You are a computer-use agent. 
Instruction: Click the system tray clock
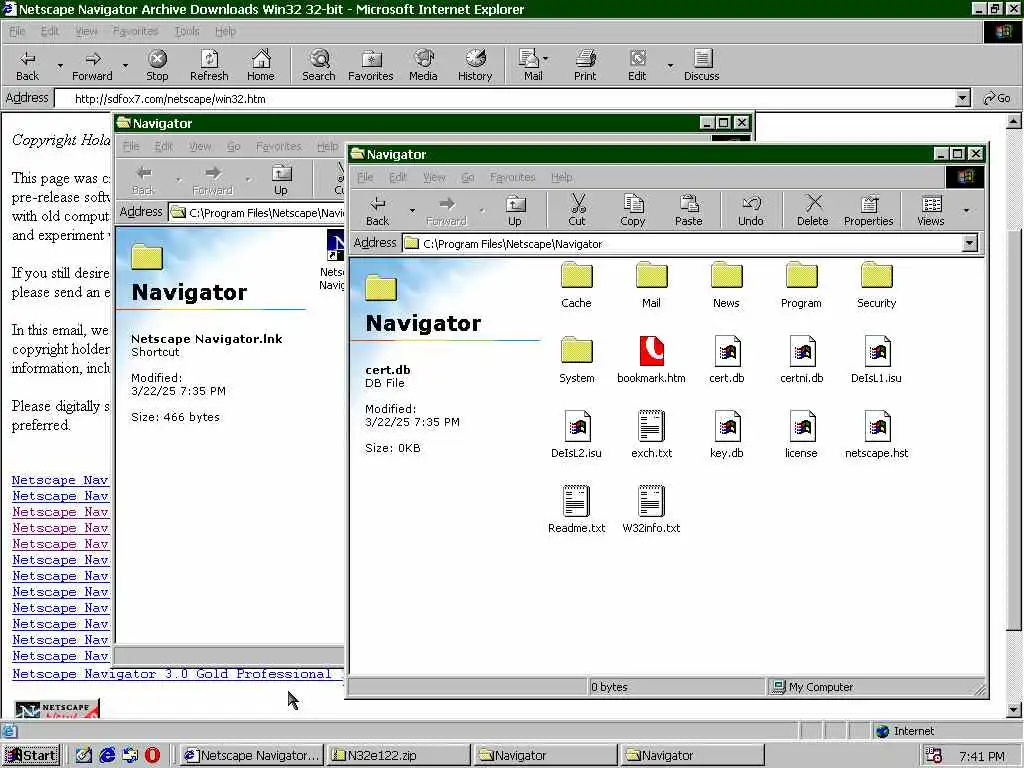tap(982, 756)
